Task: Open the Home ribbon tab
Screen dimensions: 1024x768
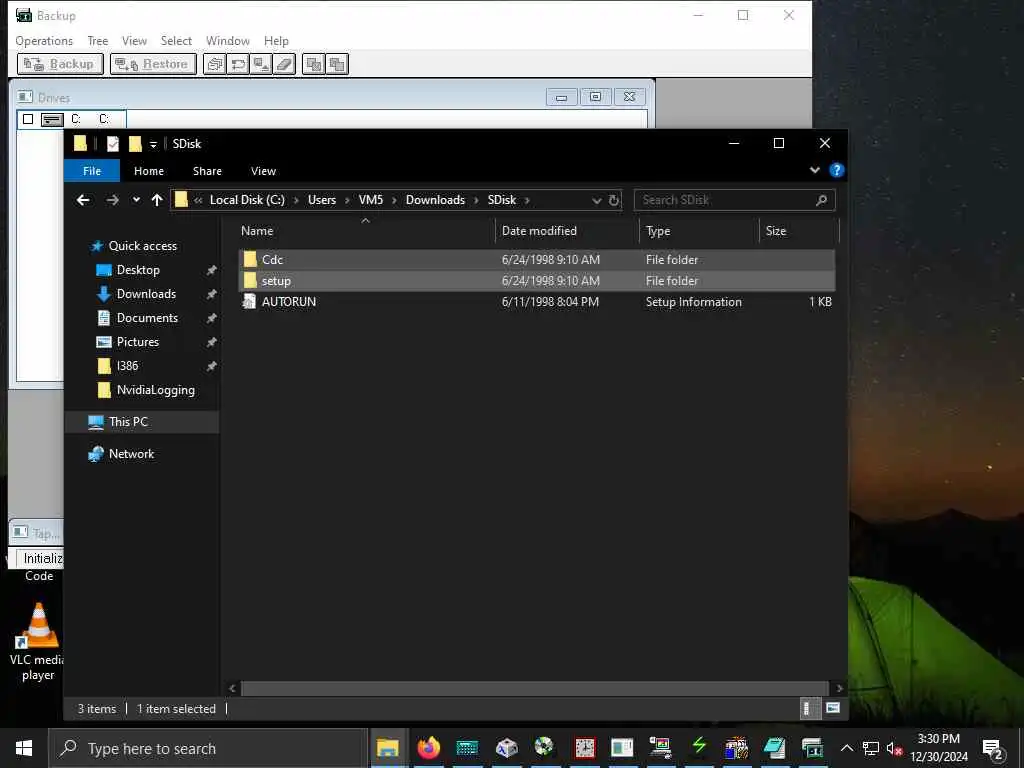Action: [149, 170]
